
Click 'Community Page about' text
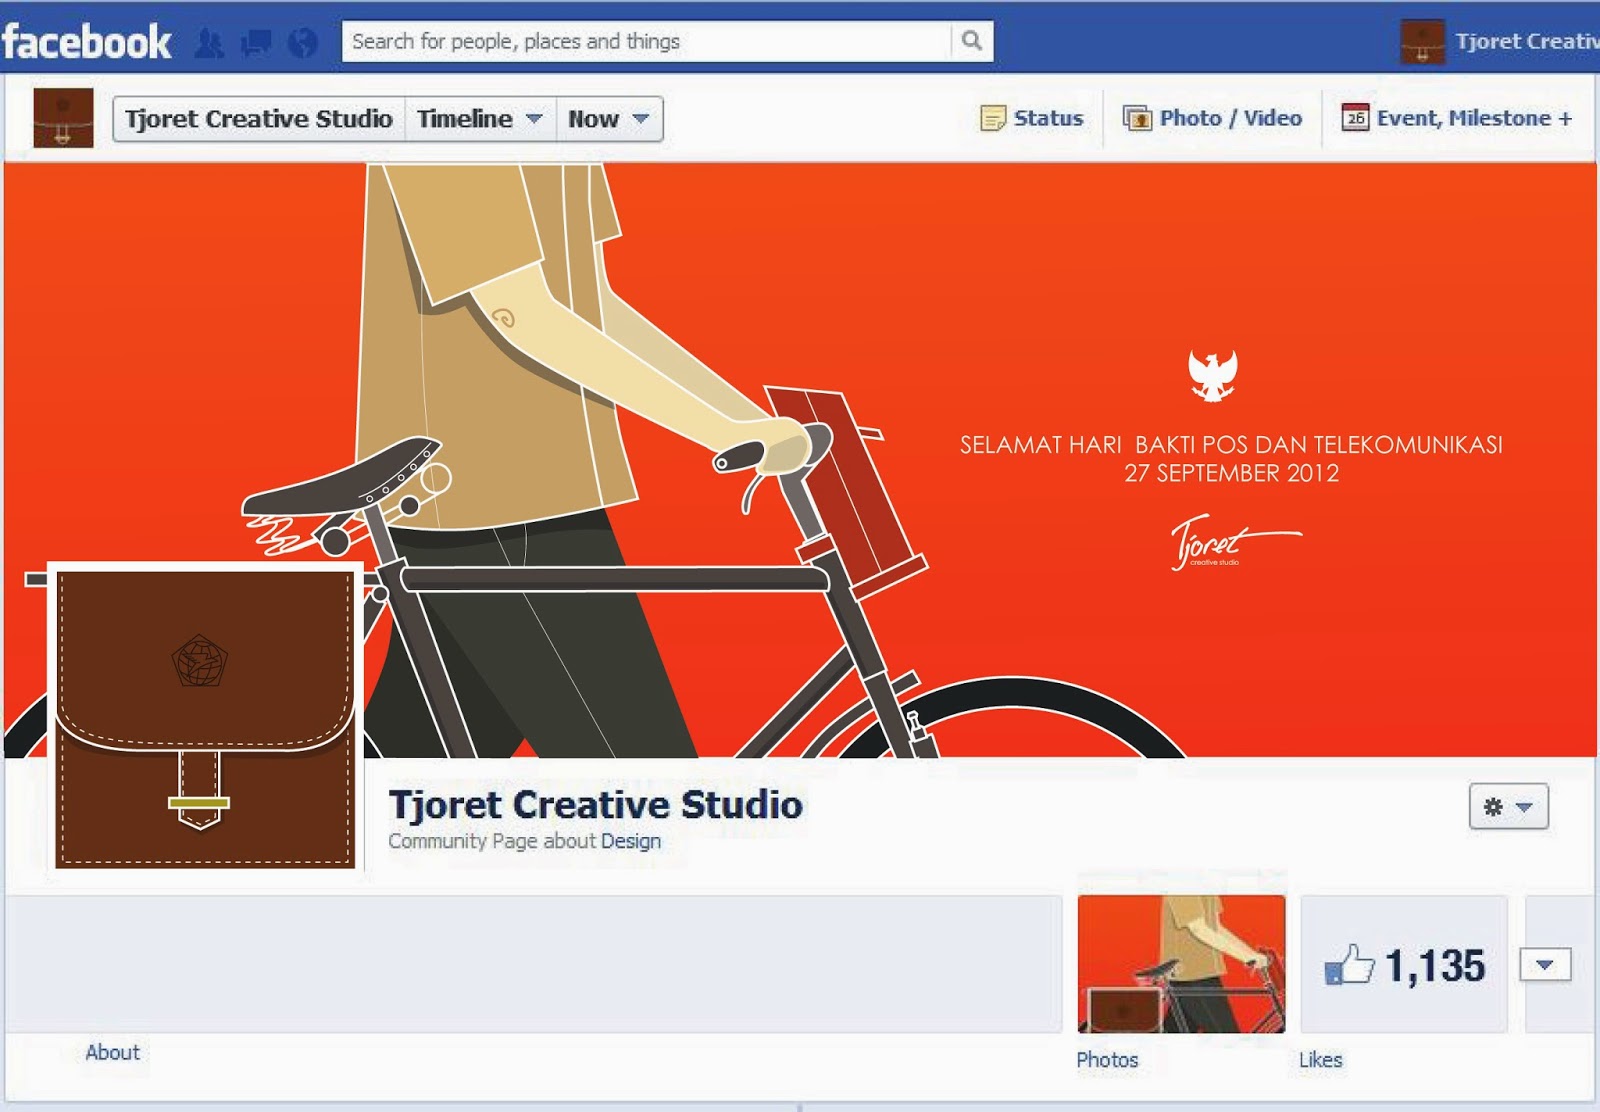coord(492,841)
